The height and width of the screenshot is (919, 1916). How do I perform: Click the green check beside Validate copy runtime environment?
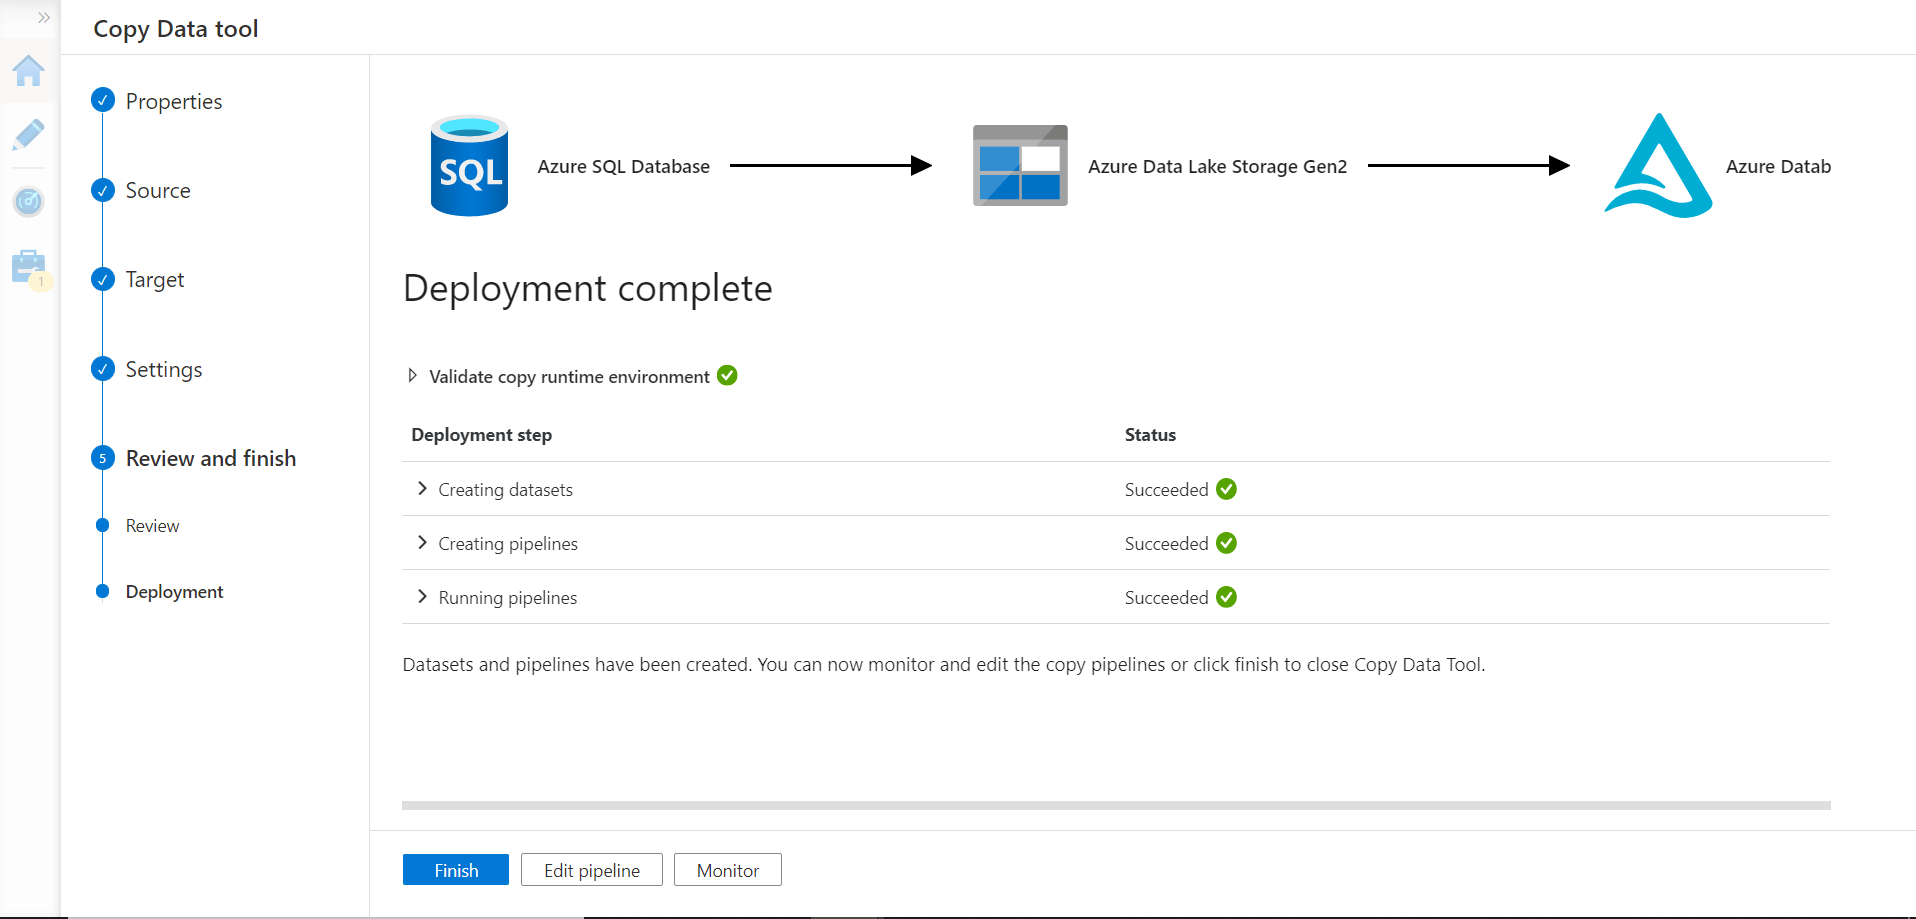(x=727, y=375)
